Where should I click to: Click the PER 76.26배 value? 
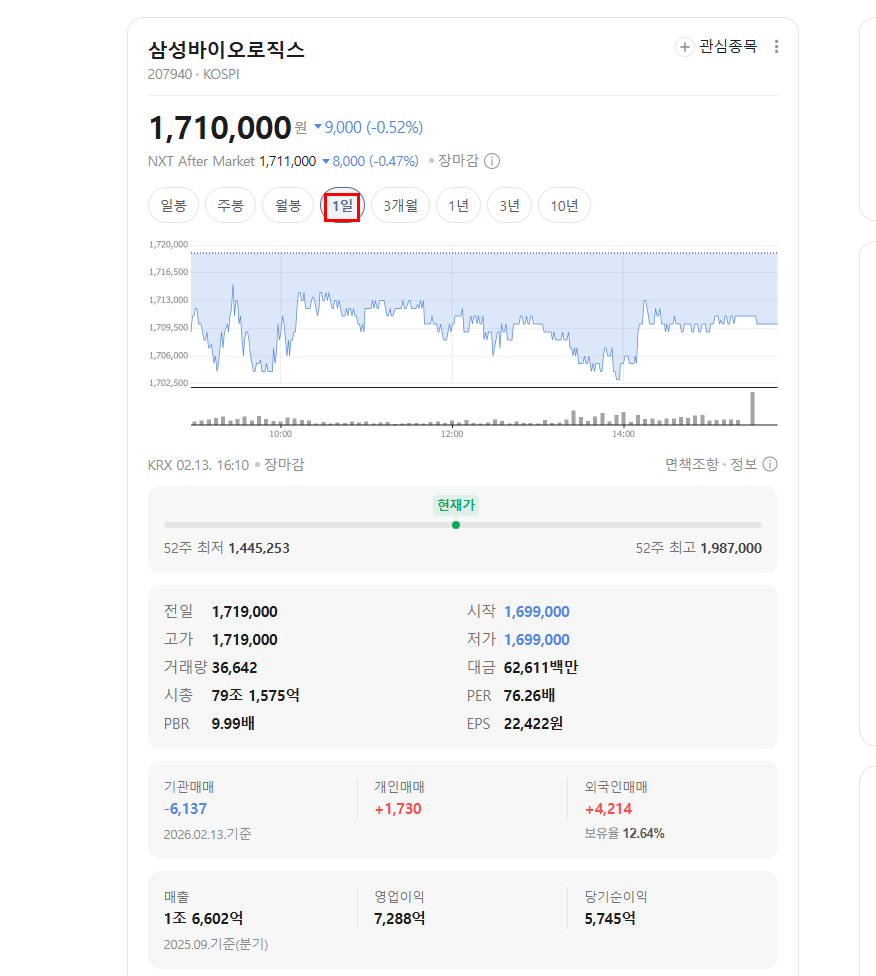tap(529, 695)
